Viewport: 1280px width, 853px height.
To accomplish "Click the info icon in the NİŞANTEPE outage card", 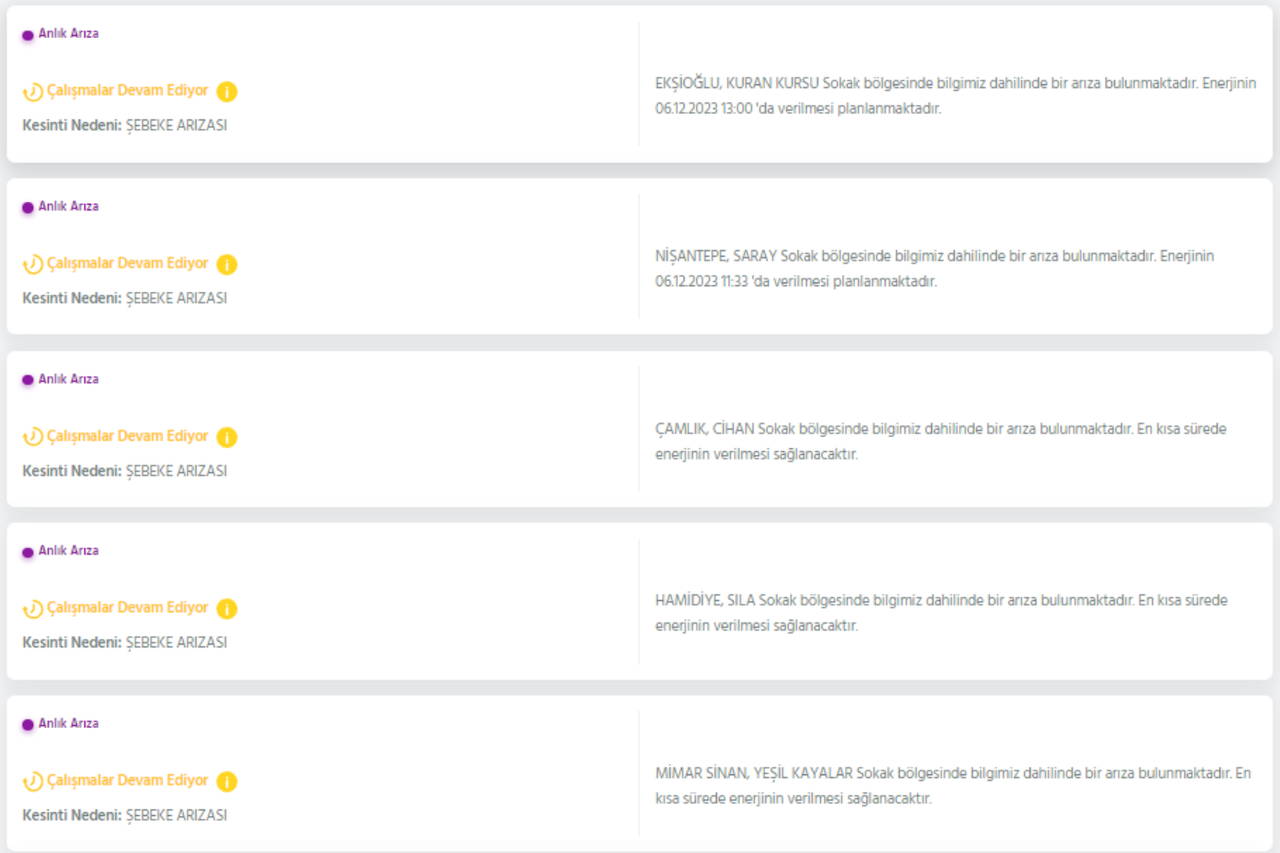I will 227,265.
